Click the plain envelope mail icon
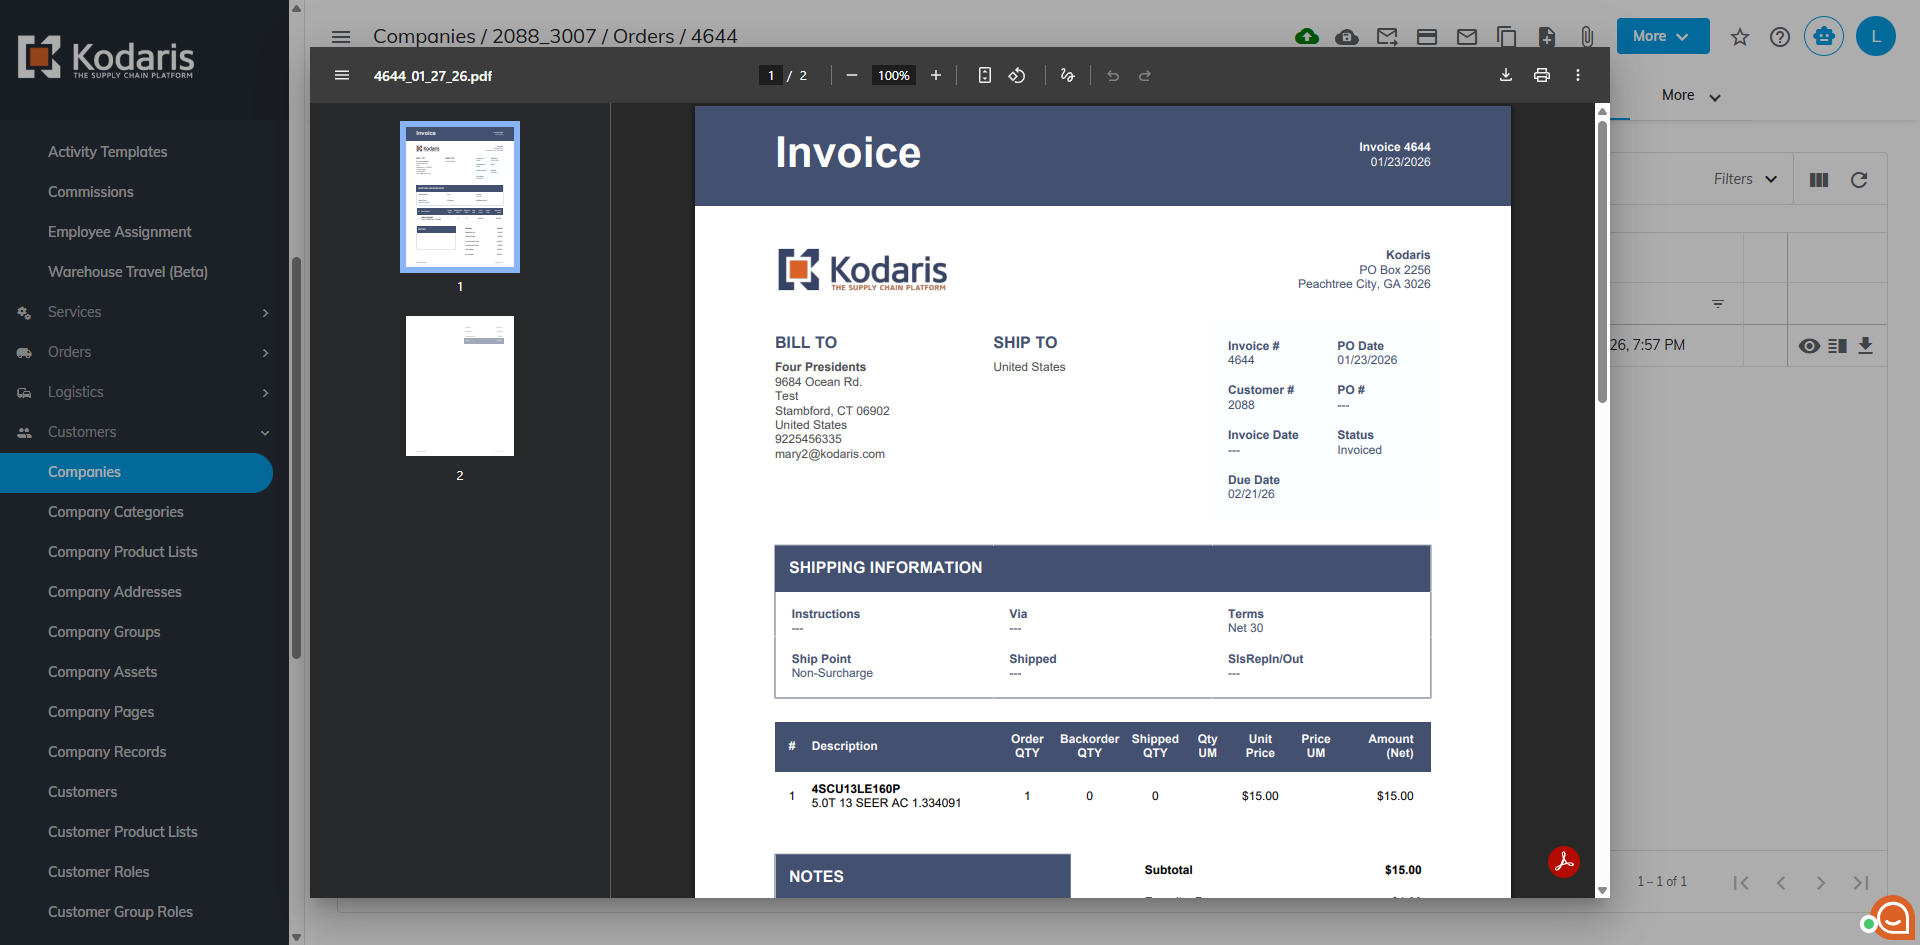 [1467, 37]
